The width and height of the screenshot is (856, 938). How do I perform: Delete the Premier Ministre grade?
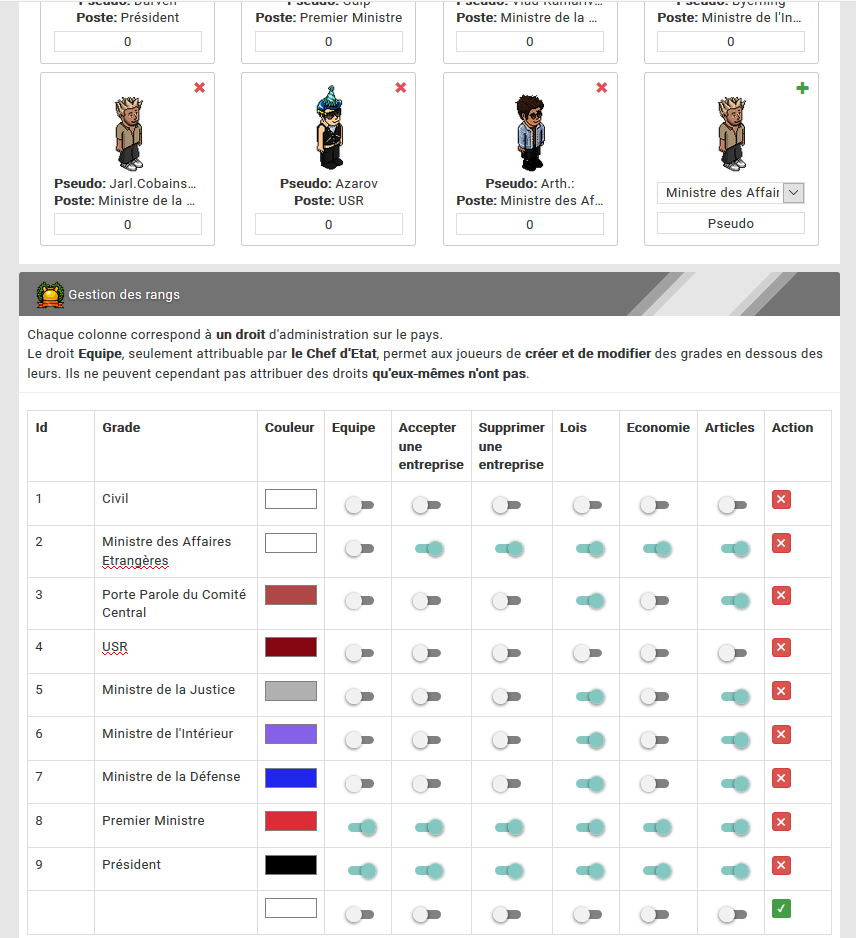pyautogui.click(x=781, y=822)
